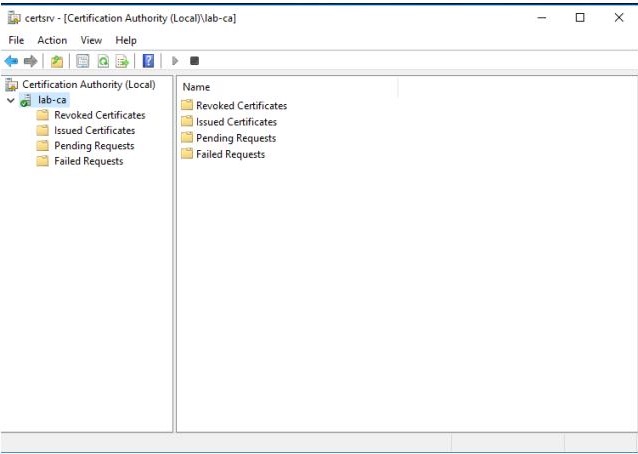638x454 pixels.
Task: Click the Name column header
Action: 196,87
